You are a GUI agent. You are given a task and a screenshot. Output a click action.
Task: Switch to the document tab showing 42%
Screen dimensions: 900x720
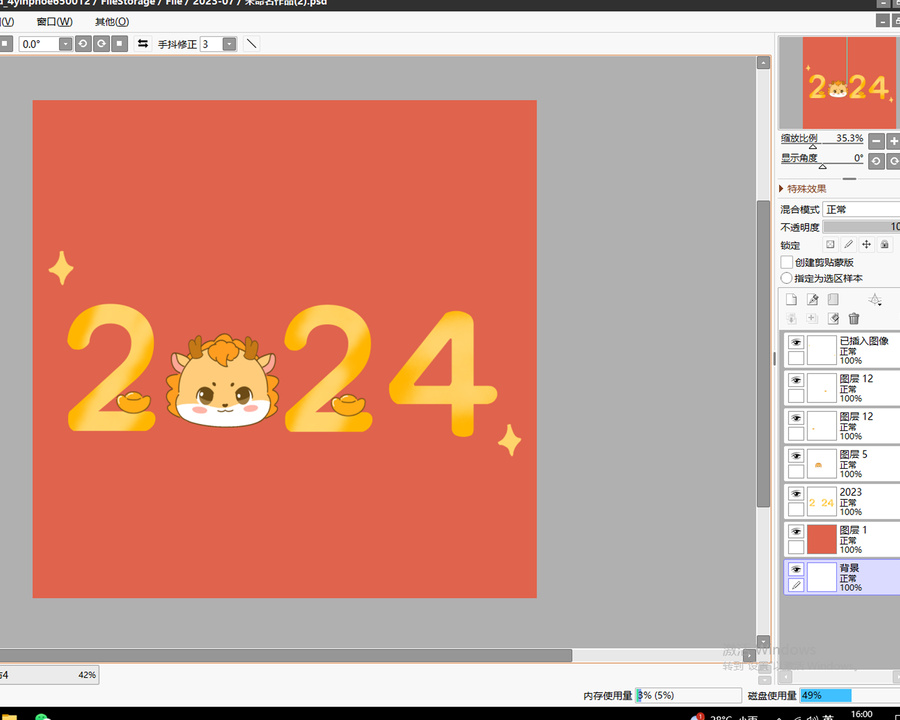pos(49,675)
